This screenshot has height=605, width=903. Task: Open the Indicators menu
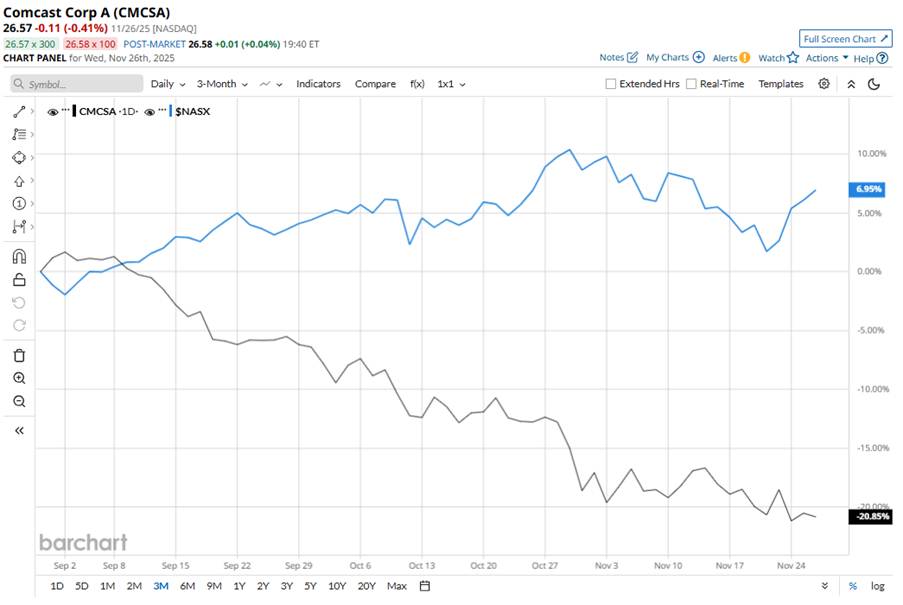click(x=318, y=84)
